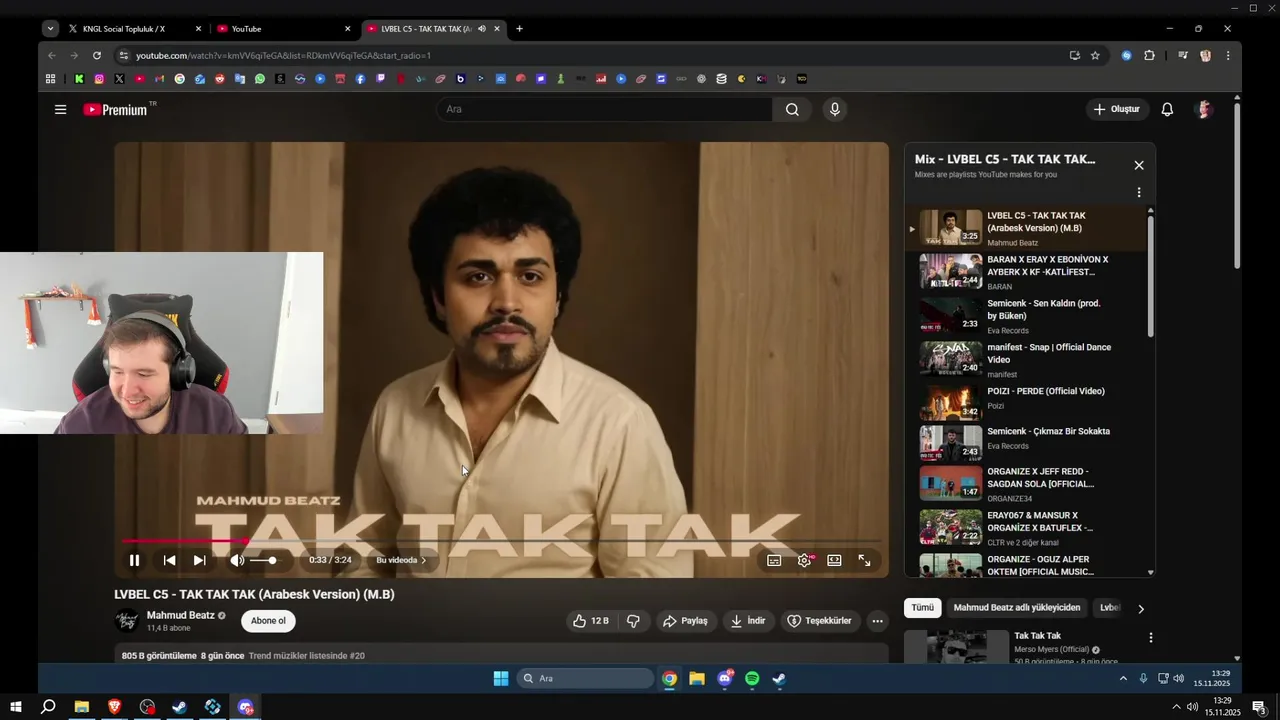Open the account avatar menu
Viewport: 1280px width, 720px height.
[1204, 109]
